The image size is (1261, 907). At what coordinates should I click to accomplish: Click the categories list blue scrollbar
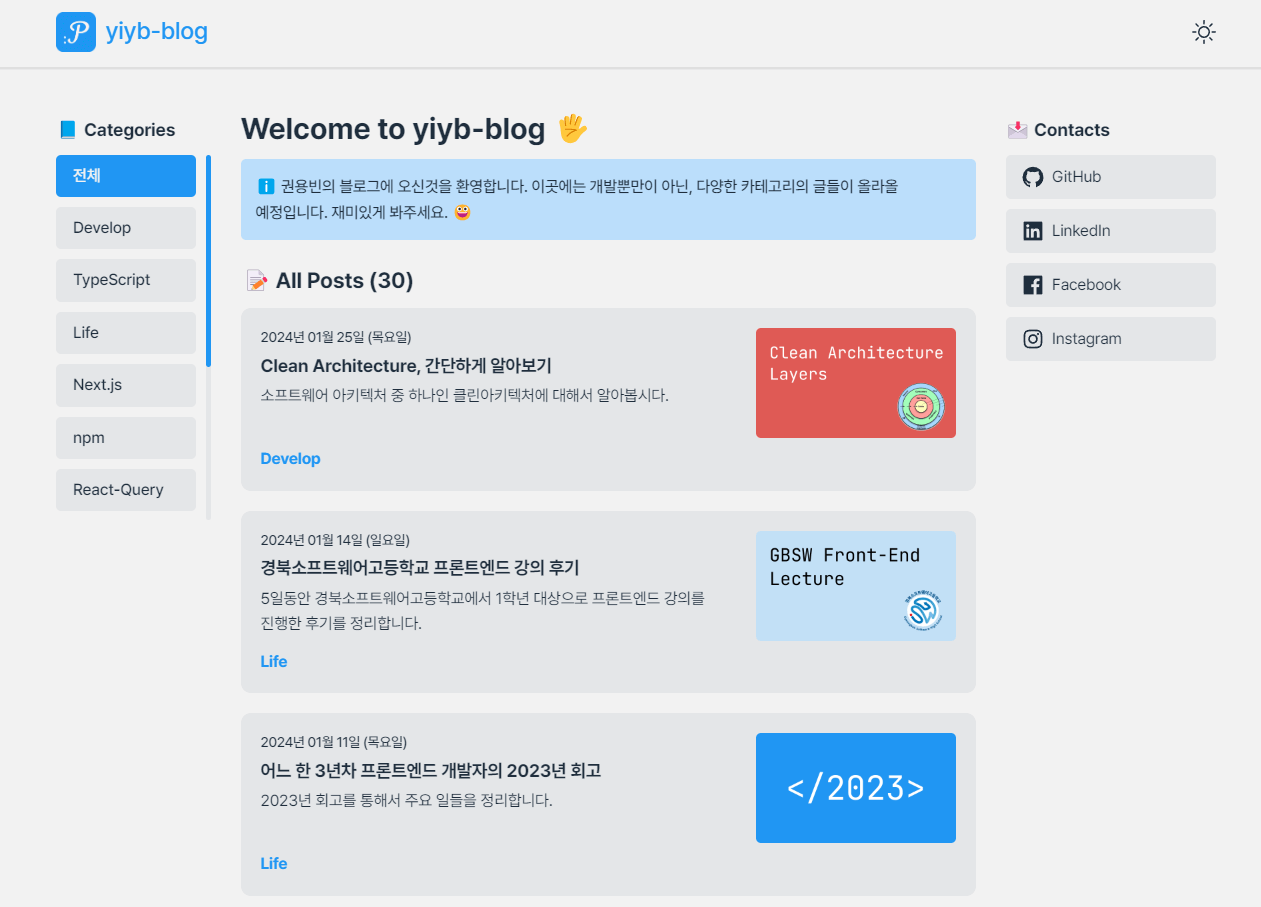208,261
